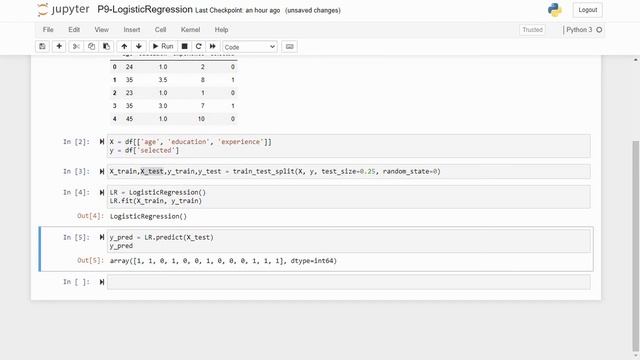Click the age value 45 in the table
Screen dimensions: 640x360
pyautogui.click(x=129, y=119)
